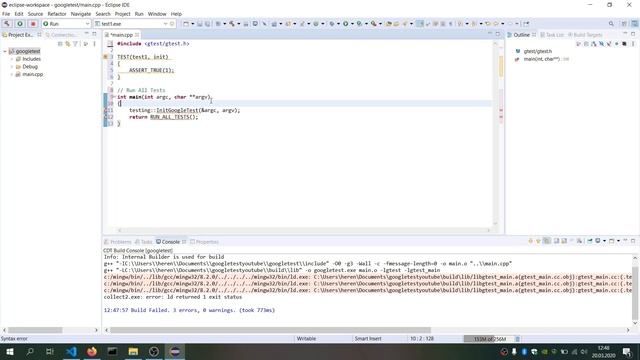The height and width of the screenshot is (360, 640).
Task: Select the main.cpp editor tab
Action: [121, 35]
